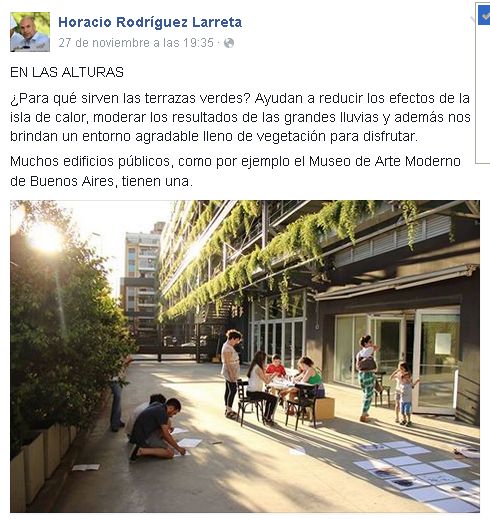Open the post timestamp 27 de noviembre
This screenshot has height=520, width=490.
point(136,43)
